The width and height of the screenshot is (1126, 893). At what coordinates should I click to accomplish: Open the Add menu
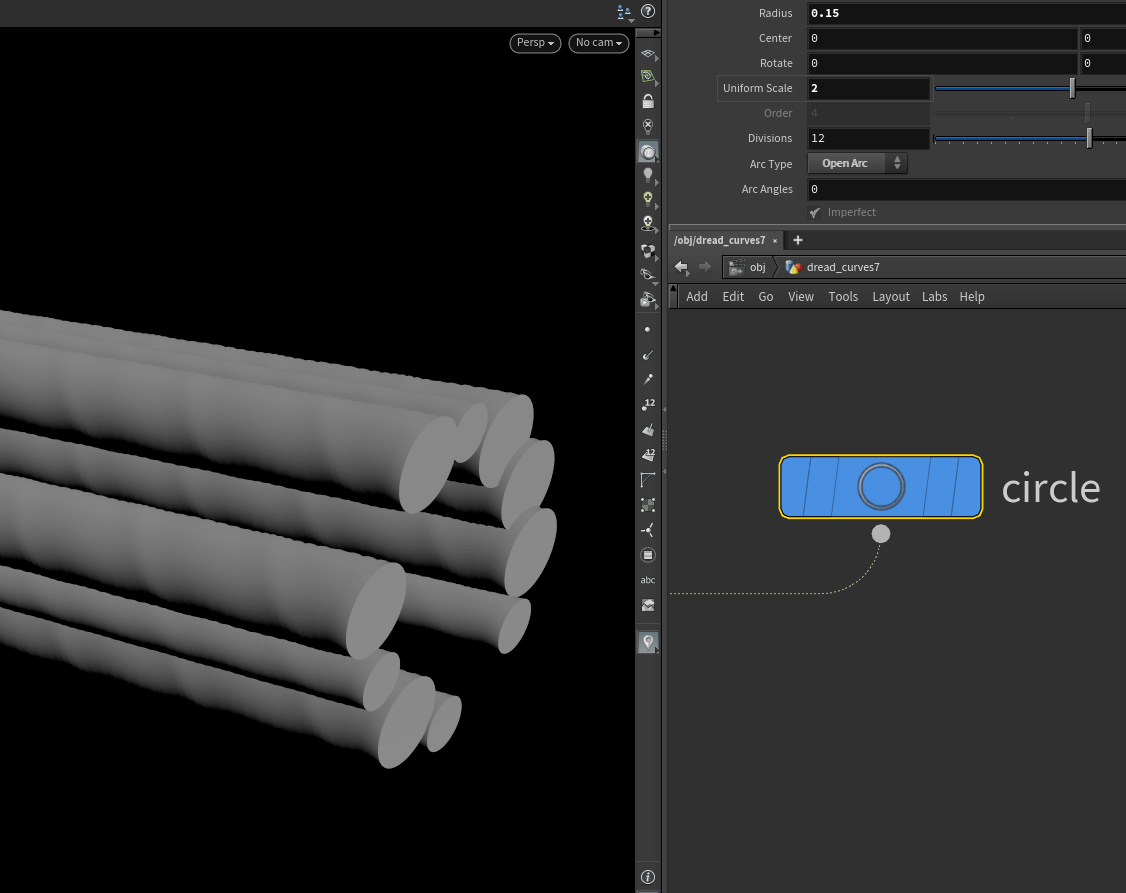pos(697,296)
